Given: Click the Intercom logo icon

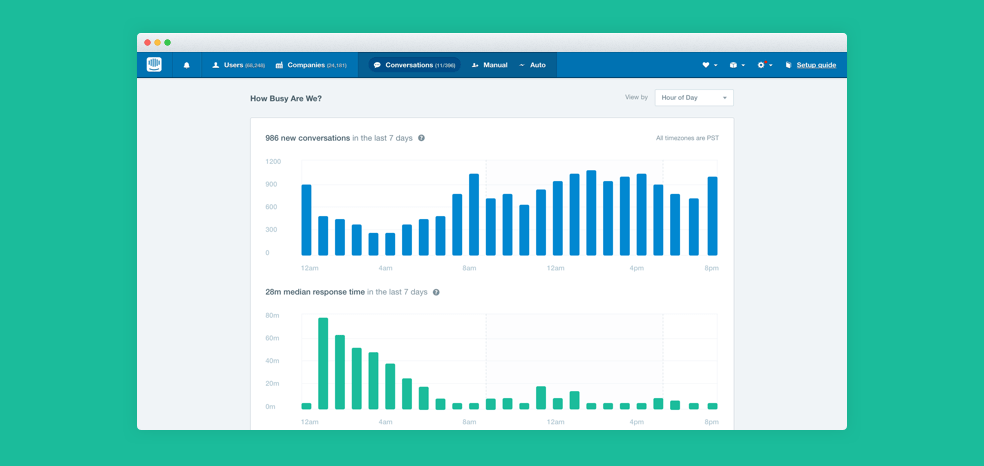Looking at the screenshot, I should tap(154, 65).
